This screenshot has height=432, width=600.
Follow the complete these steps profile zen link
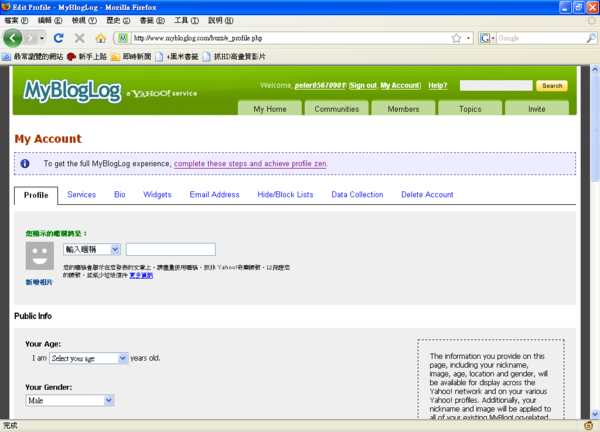(x=250, y=164)
